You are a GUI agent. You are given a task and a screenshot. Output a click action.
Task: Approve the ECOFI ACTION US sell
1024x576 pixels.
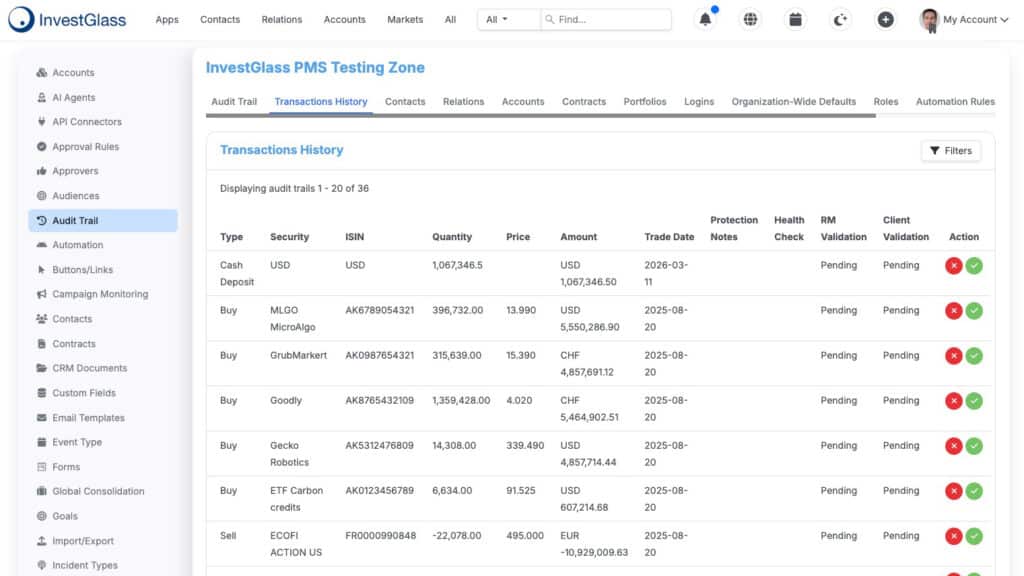[x=974, y=536]
